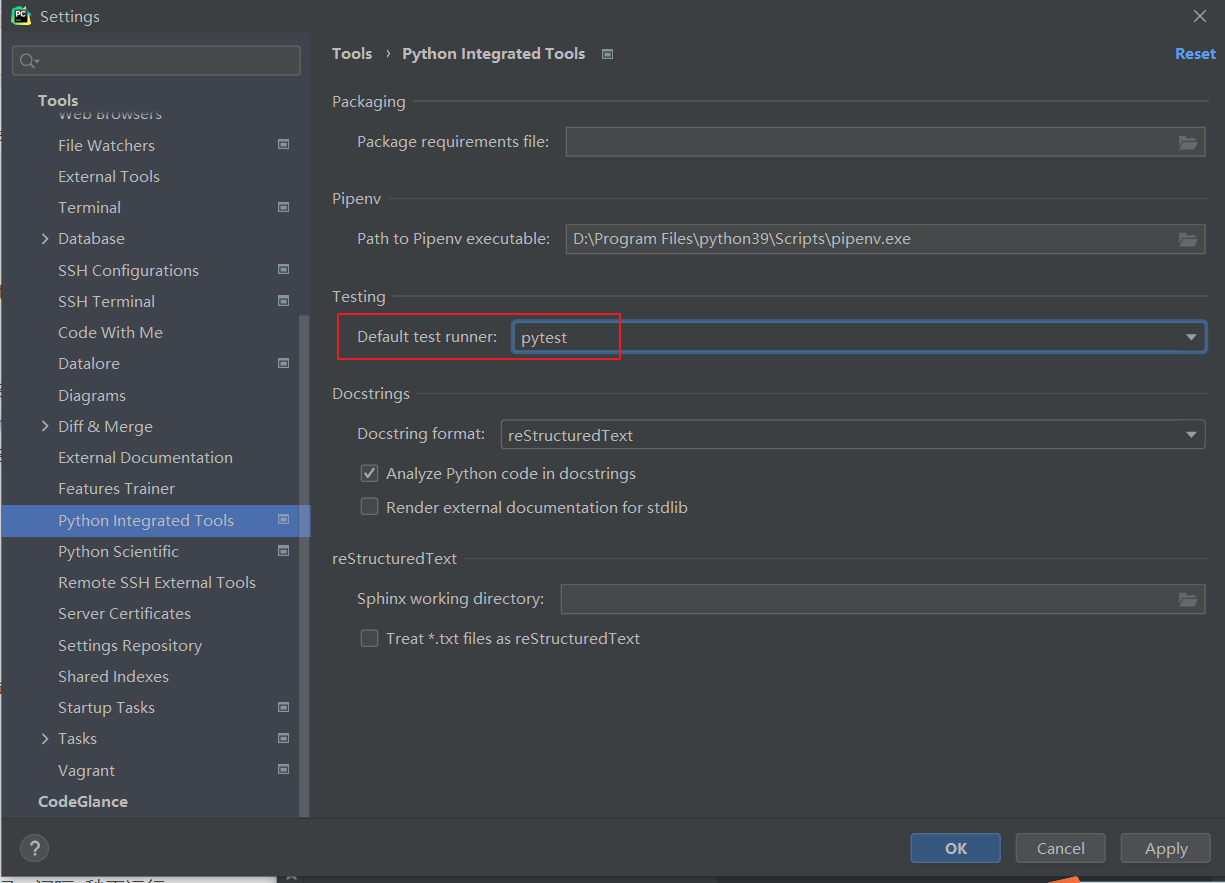Click the search magnifier icon

pos(28,61)
